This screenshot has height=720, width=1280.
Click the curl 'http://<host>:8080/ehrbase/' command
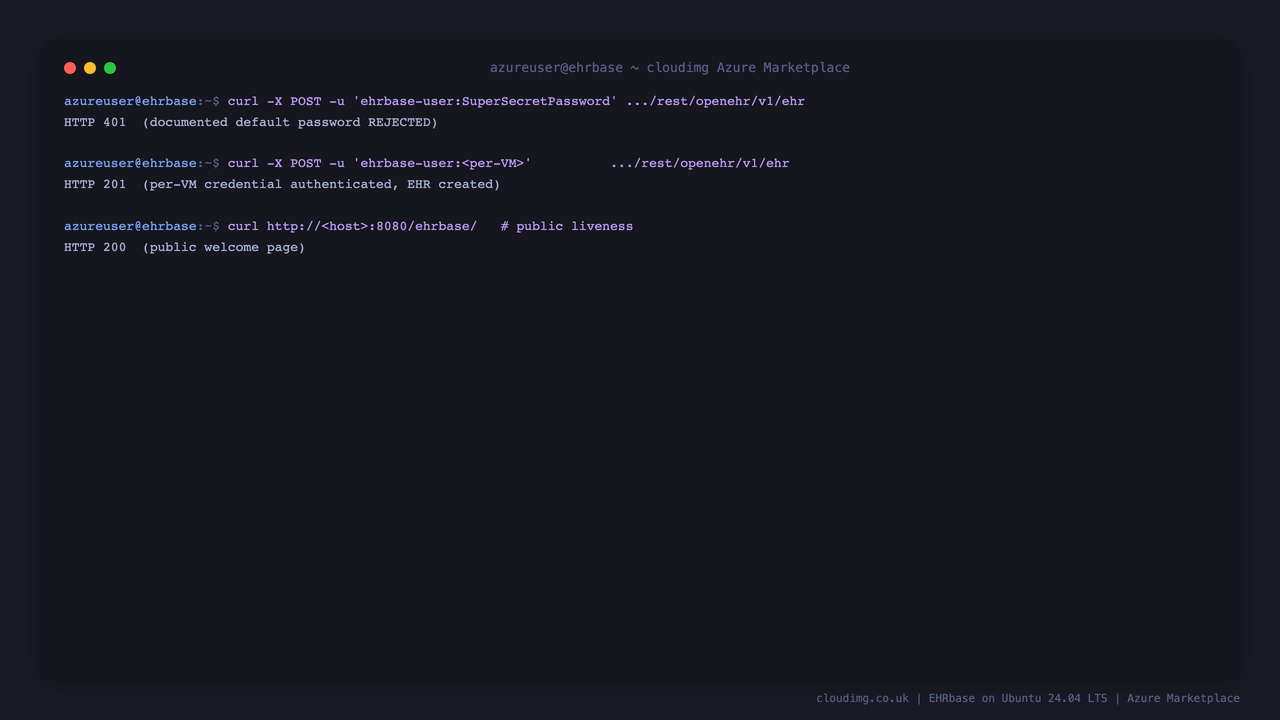pyautogui.click(x=352, y=226)
